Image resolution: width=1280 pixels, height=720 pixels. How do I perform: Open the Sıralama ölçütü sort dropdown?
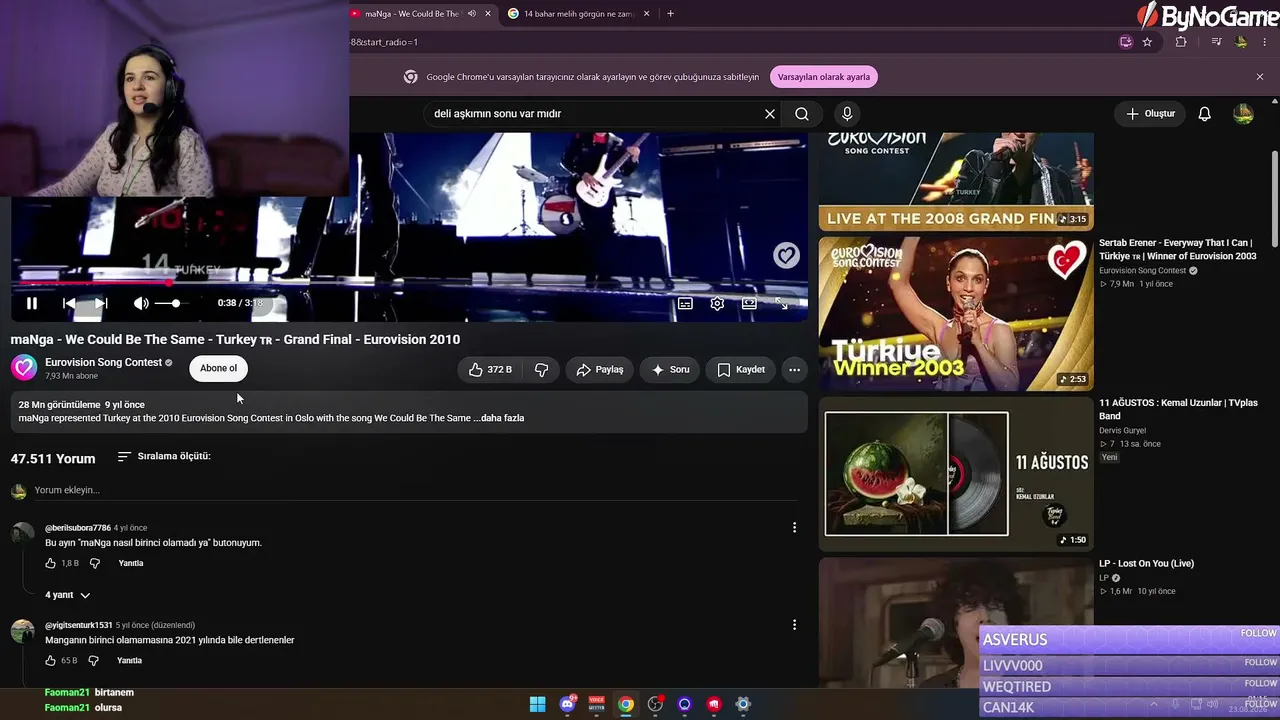coord(164,456)
